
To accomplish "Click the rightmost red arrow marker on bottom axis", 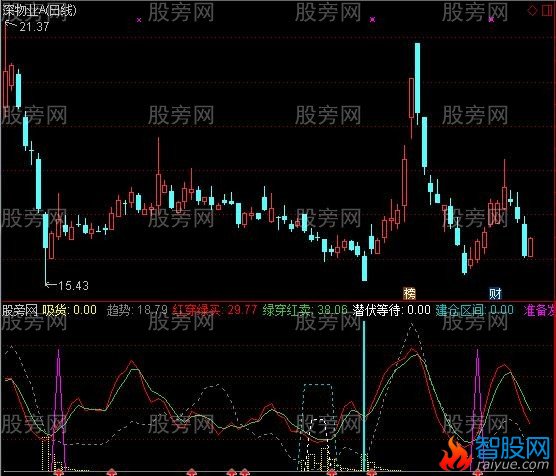I will (478, 472).
